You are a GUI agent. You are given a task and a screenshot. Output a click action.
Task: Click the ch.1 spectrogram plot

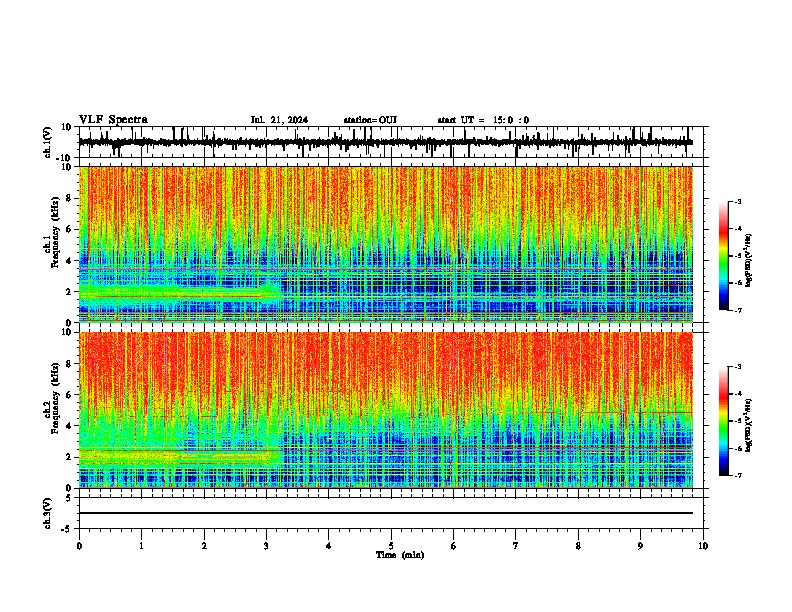click(x=386, y=244)
